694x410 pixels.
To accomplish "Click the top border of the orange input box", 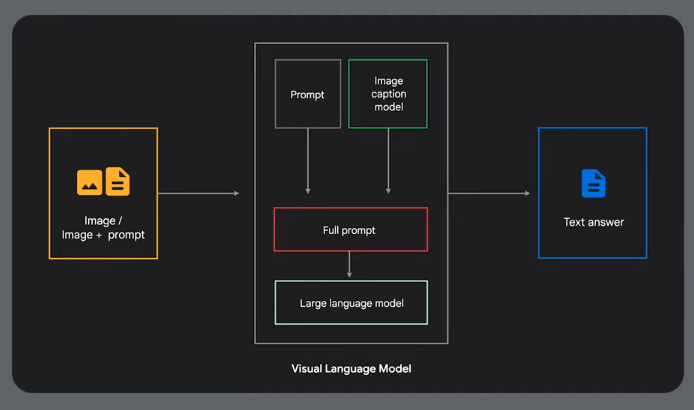I will [103, 128].
